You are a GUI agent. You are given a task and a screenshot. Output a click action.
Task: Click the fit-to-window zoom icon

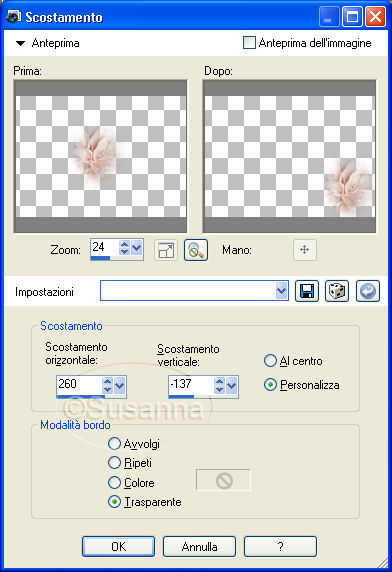(166, 250)
